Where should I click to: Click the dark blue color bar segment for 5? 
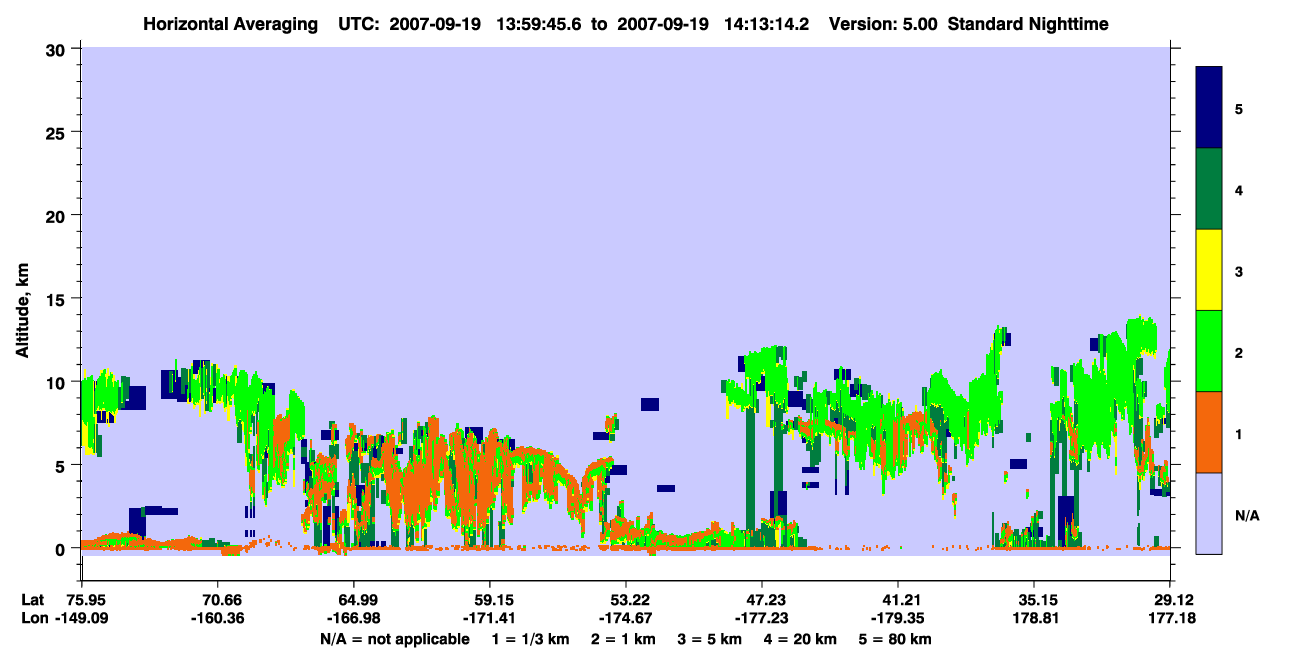(1209, 108)
